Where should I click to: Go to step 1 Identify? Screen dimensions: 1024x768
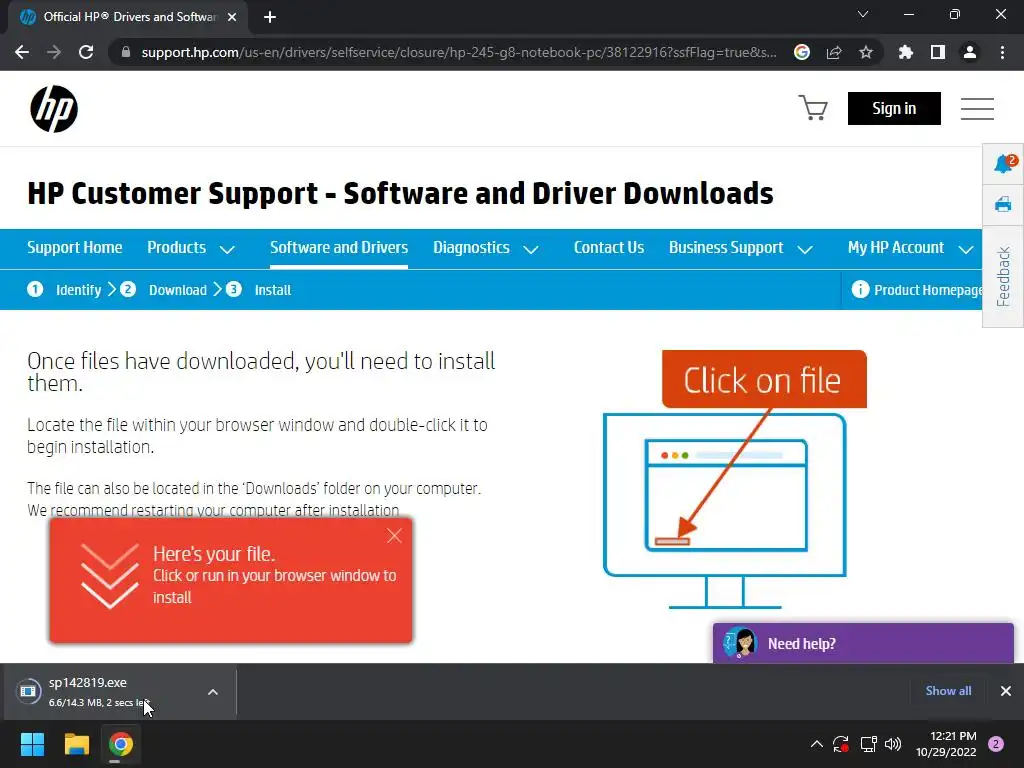64,289
